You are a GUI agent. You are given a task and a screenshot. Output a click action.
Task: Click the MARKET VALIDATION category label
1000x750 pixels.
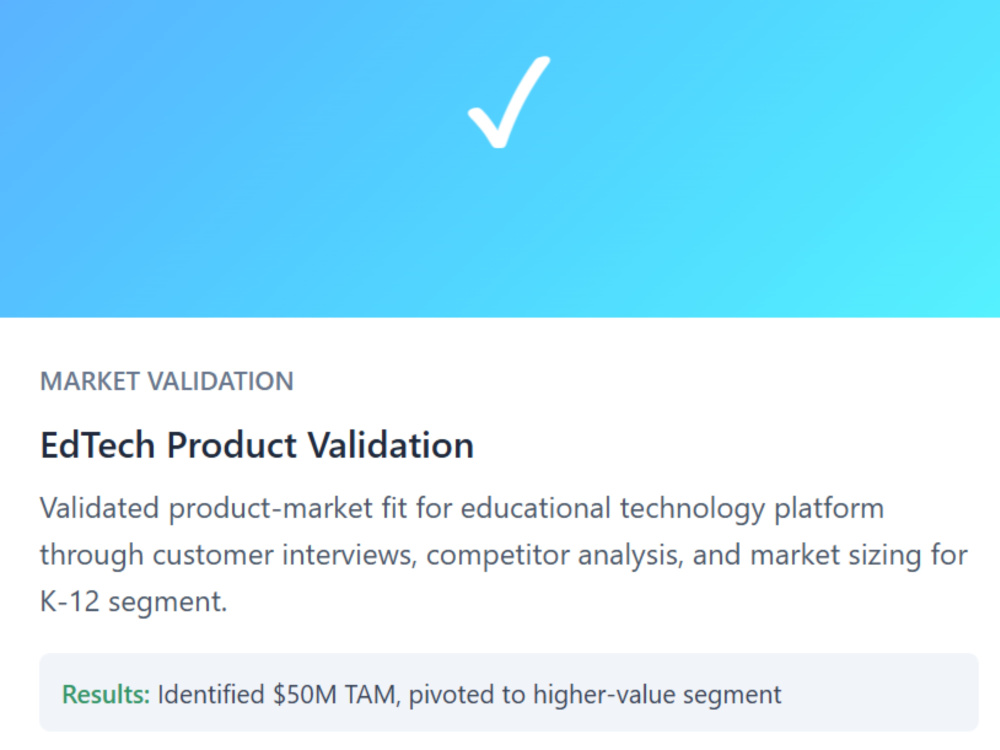tap(166, 381)
